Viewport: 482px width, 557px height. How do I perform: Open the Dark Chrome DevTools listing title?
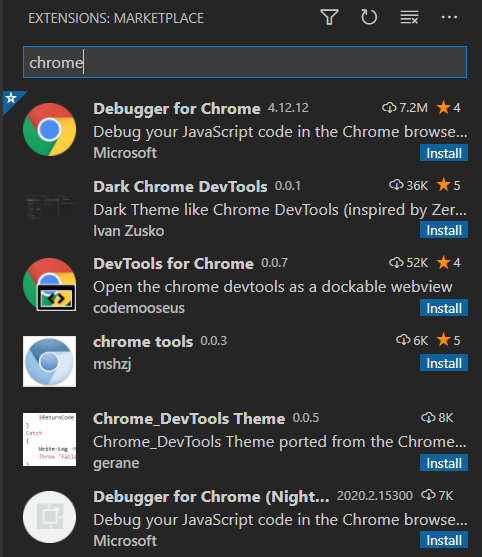(x=180, y=186)
